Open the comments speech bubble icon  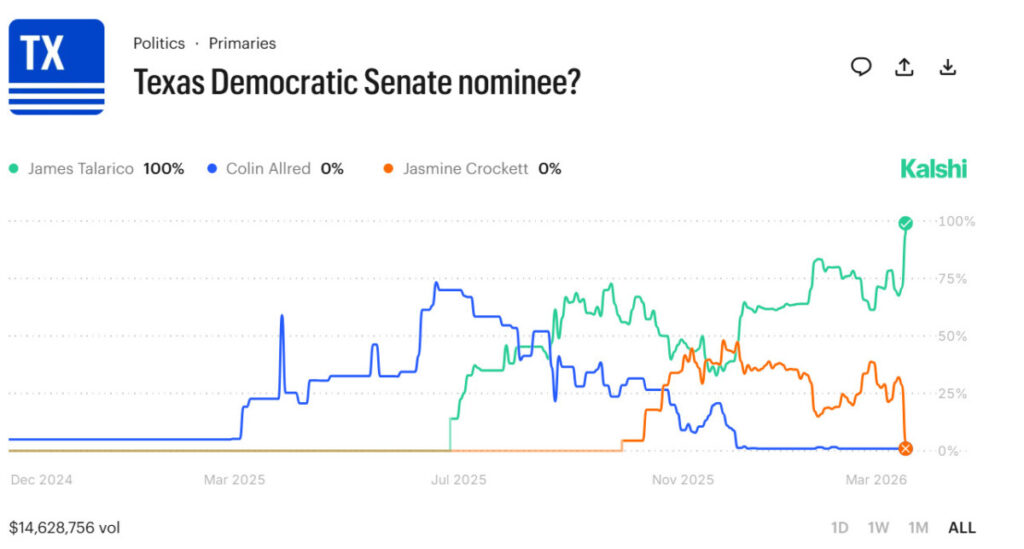(x=860, y=67)
